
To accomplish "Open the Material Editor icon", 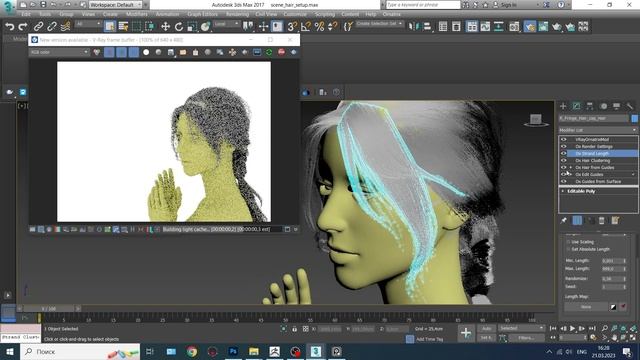I will 514,27.
